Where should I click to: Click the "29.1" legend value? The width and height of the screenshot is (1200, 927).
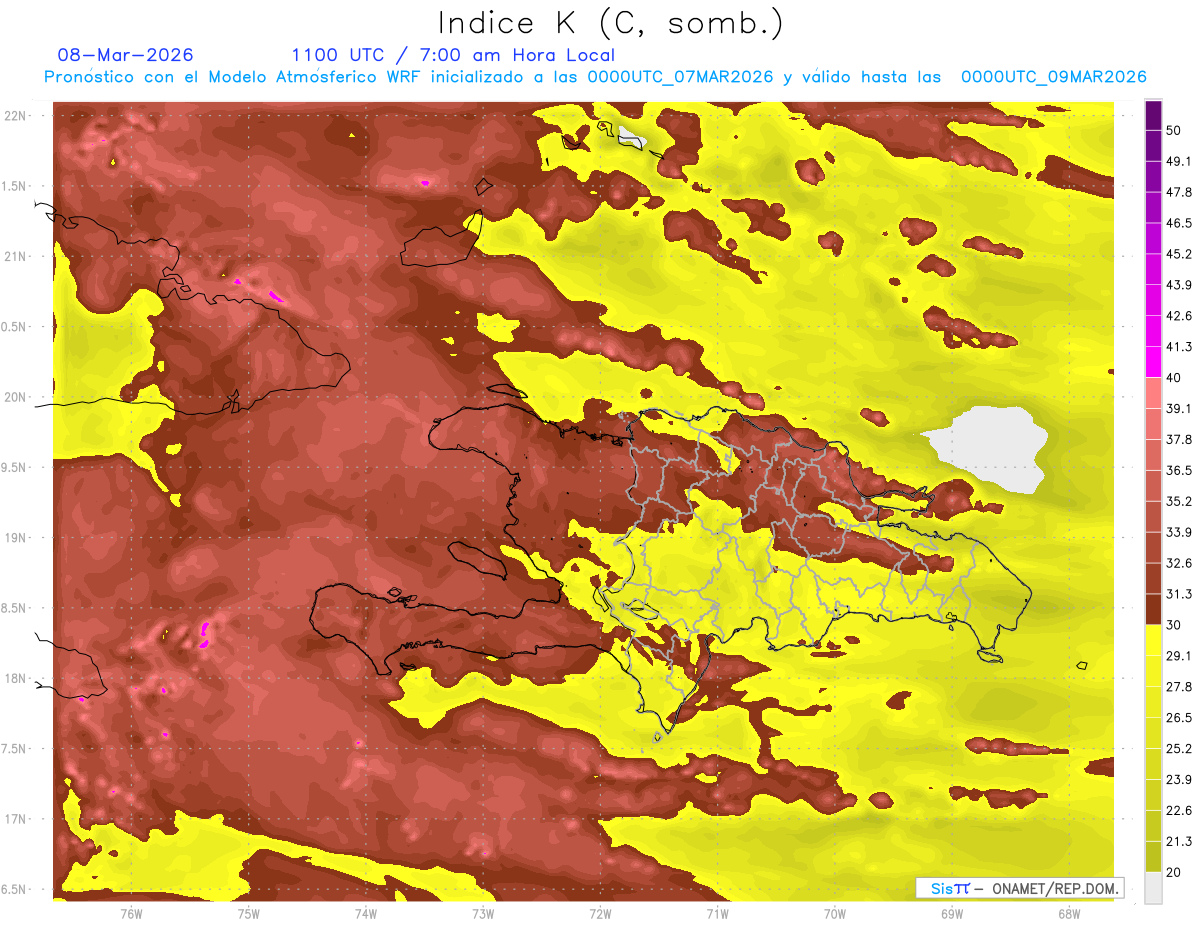tap(1179, 656)
